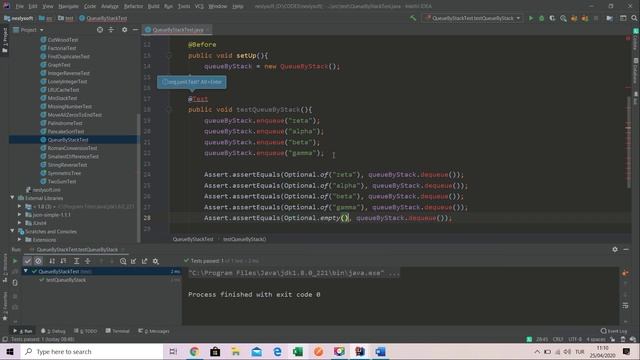This screenshot has height=360, width=640.
Task: Open the VCS menu
Action: pyautogui.click(x=199, y=7)
